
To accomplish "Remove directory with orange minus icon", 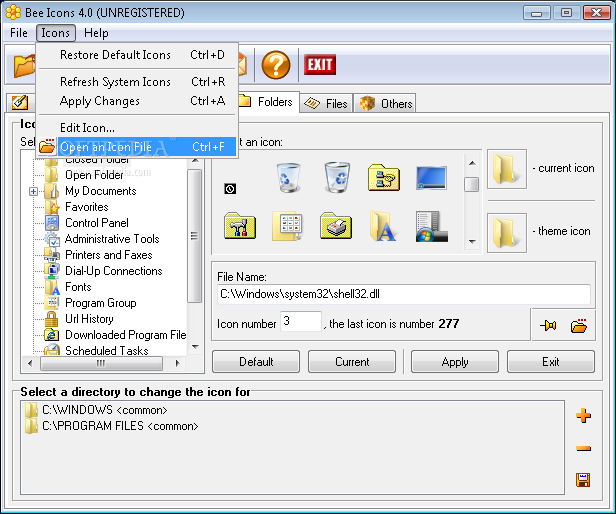I will pyautogui.click(x=583, y=448).
